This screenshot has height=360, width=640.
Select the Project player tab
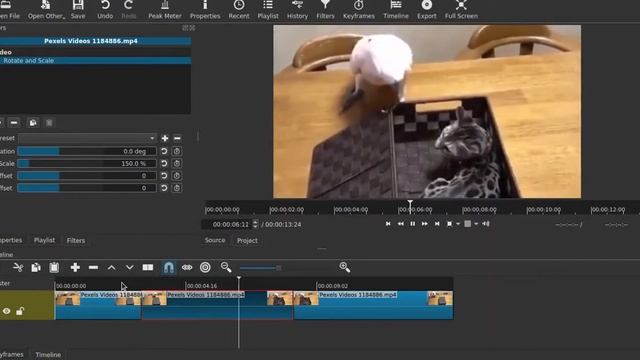(x=247, y=240)
